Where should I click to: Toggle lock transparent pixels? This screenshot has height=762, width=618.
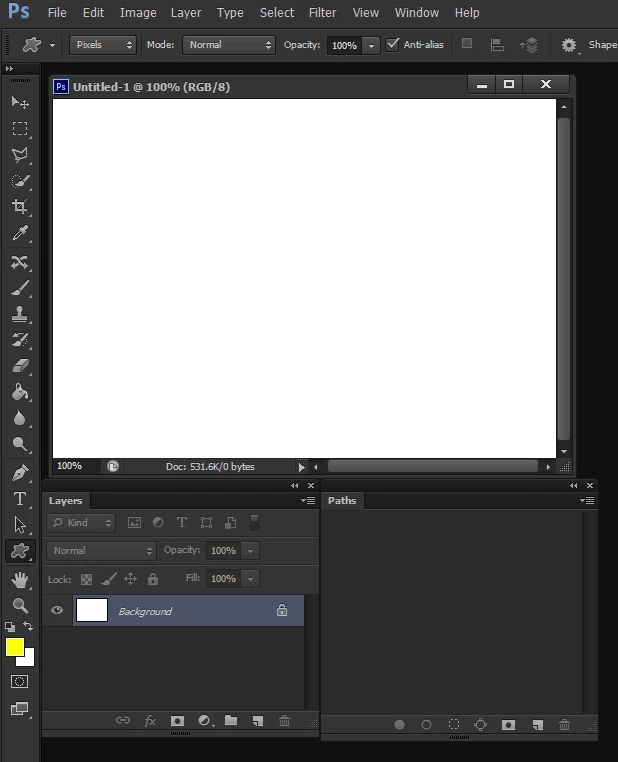[86, 579]
